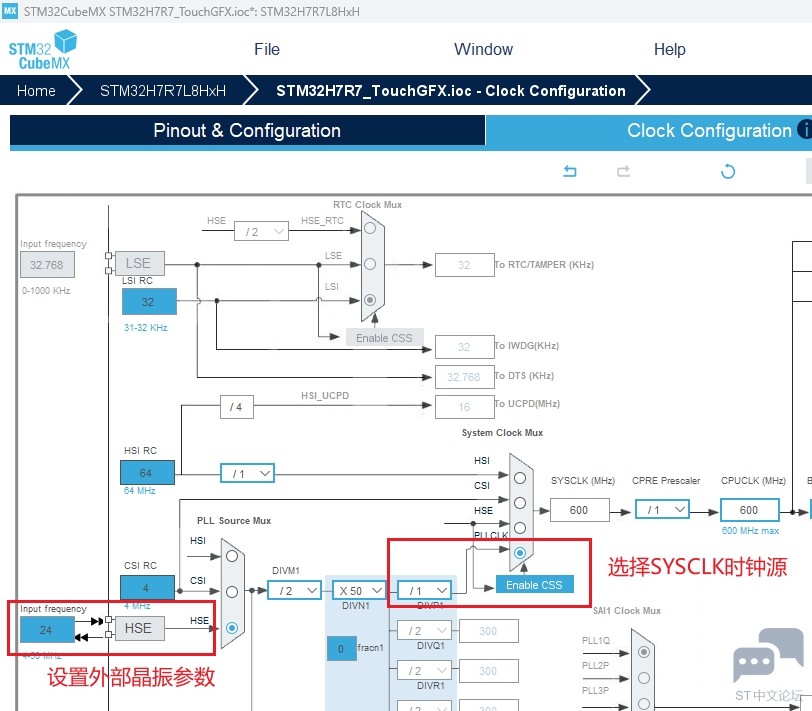The width and height of the screenshot is (812, 711).
Task: Open the File menu
Action: [x=267, y=49]
